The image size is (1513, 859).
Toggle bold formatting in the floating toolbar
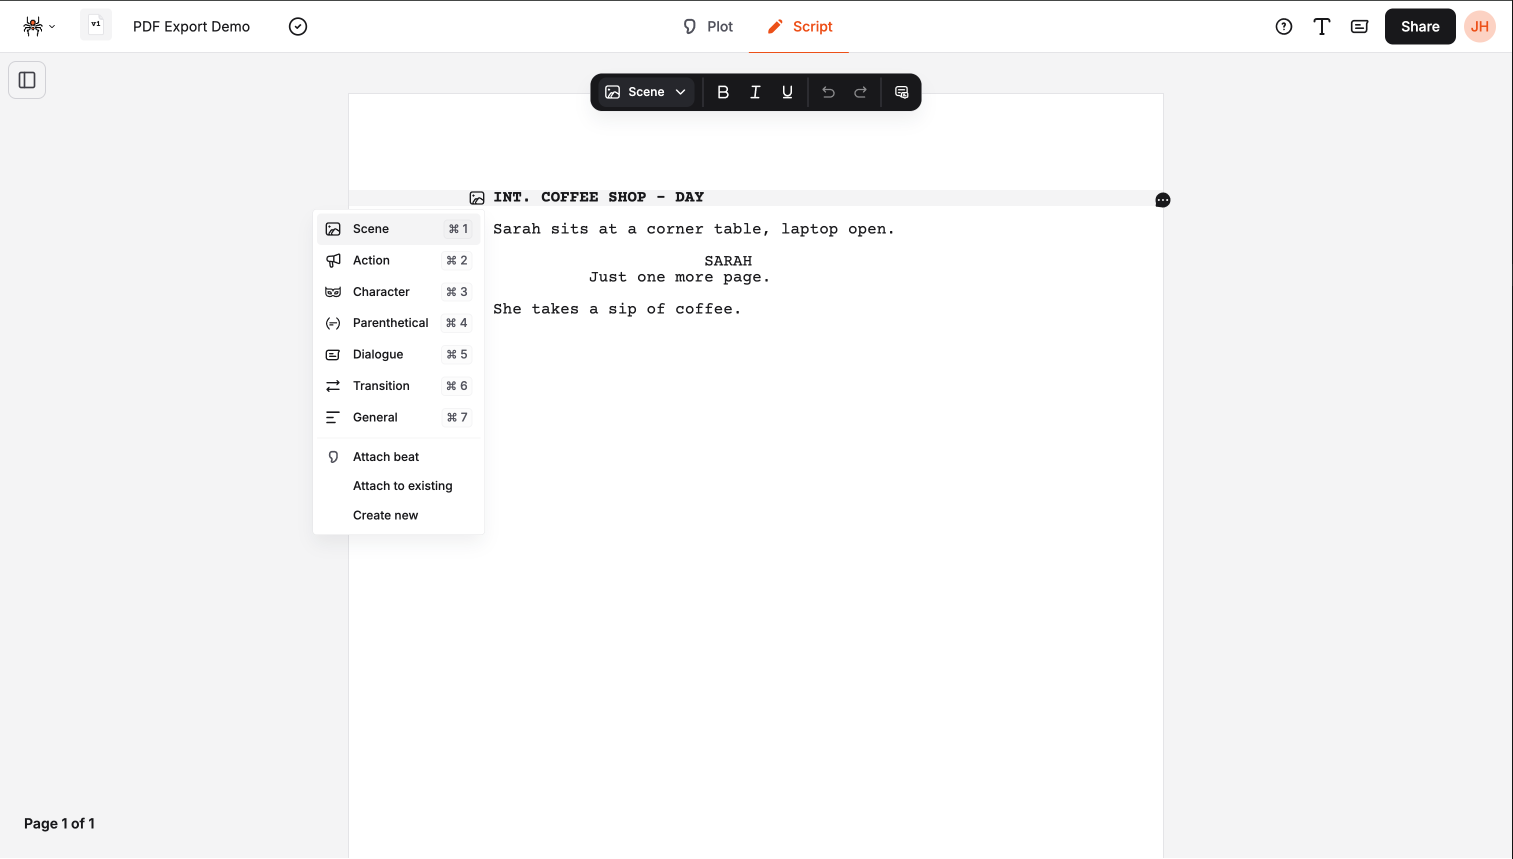pos(723,92)
